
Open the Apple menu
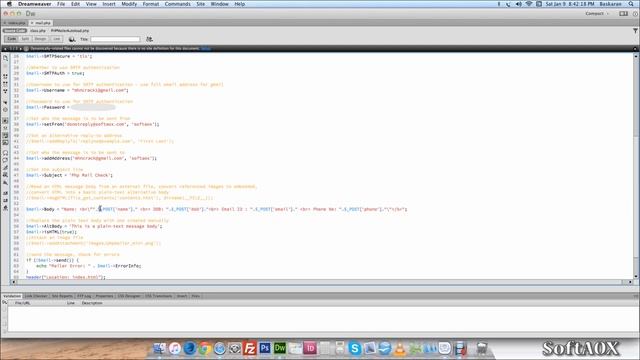coord(9,4)
